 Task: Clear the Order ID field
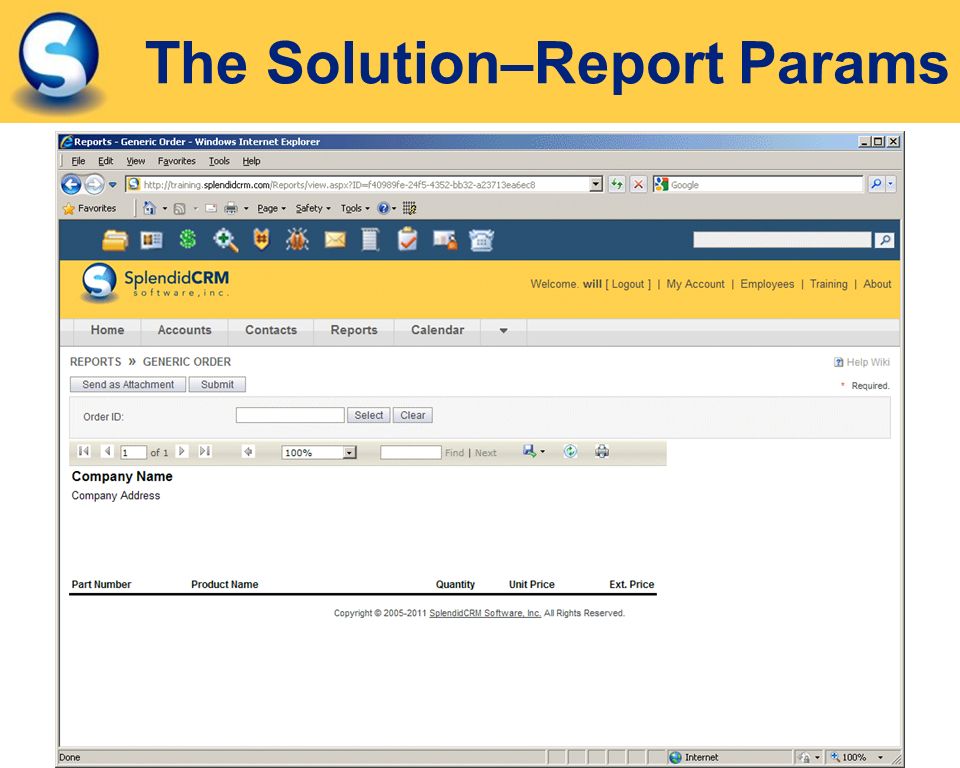click(x=413, y=415)
